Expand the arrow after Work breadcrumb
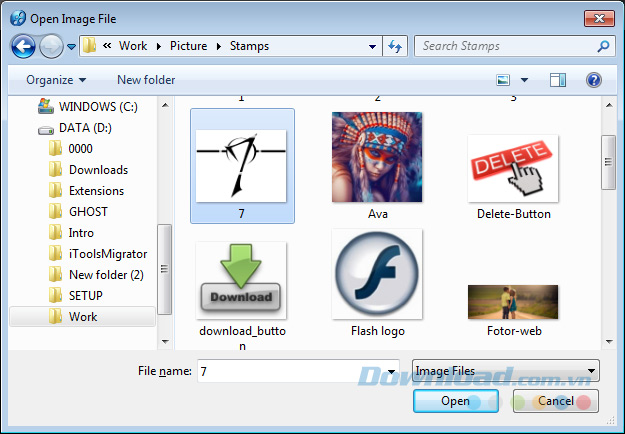The width and height of the screenshot is (625, 434). [x=159, y=46]
